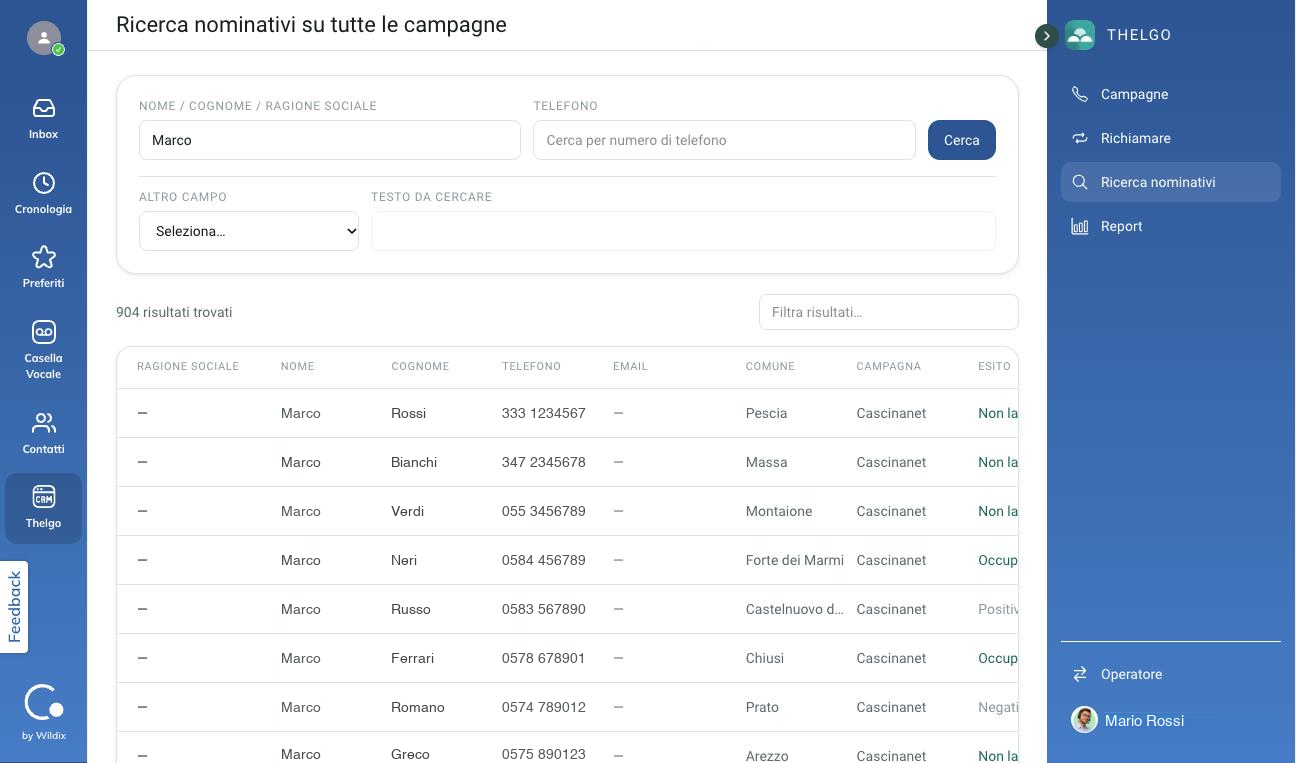Sort by Campagna column header

click(x=888, y=366)
